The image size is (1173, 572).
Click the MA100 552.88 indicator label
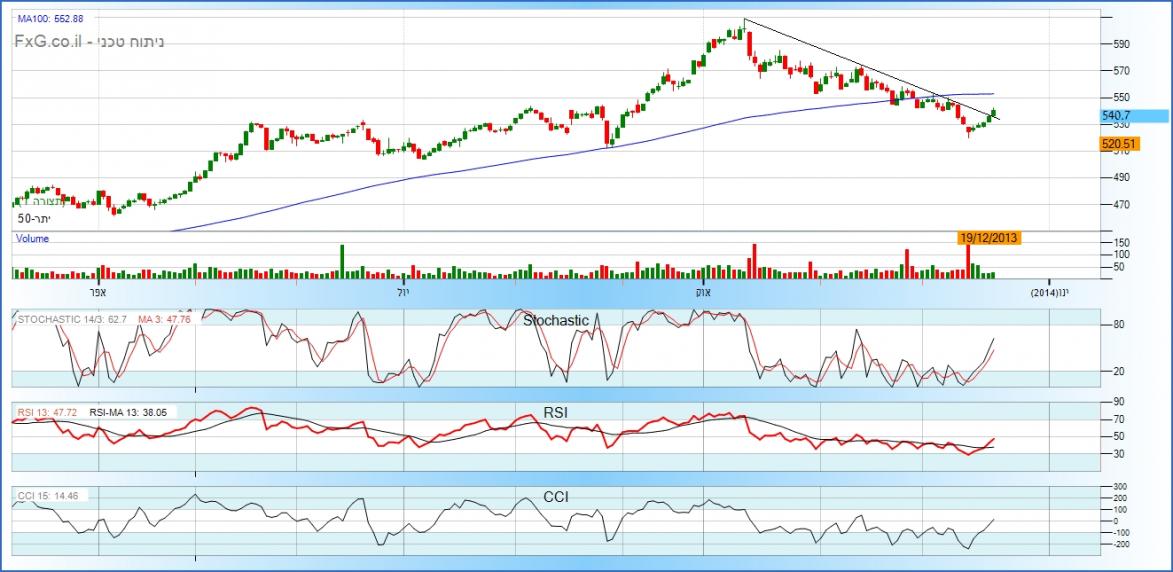(50, 20)
